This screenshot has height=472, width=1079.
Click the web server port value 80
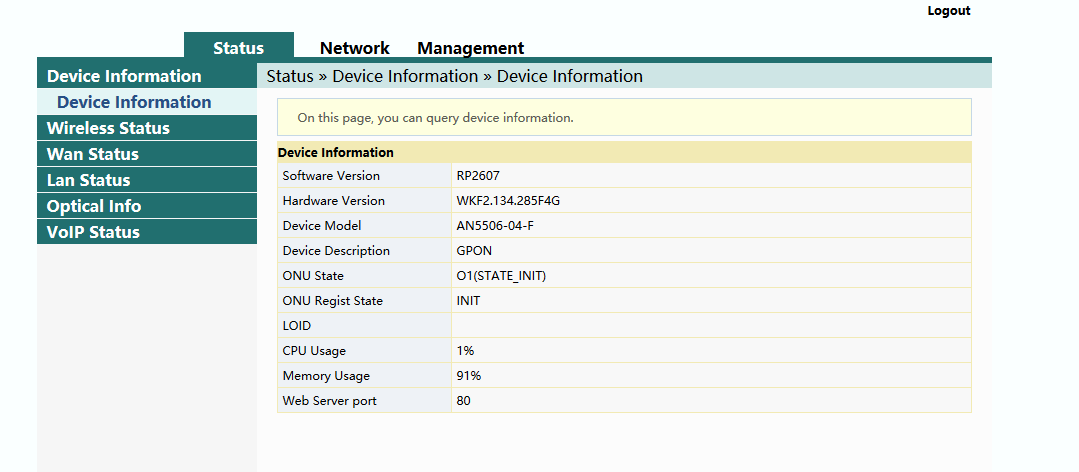pos(463,400)
